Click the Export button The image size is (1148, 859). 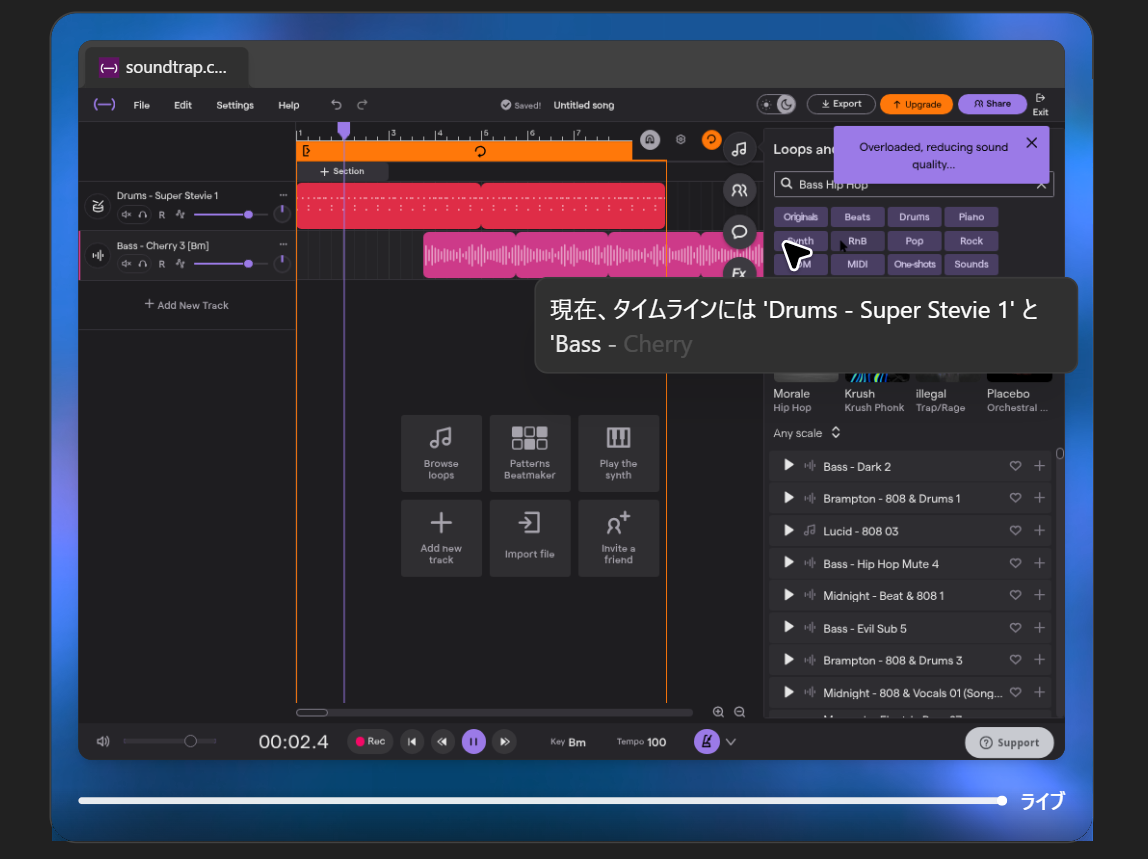tap(841, 104)
